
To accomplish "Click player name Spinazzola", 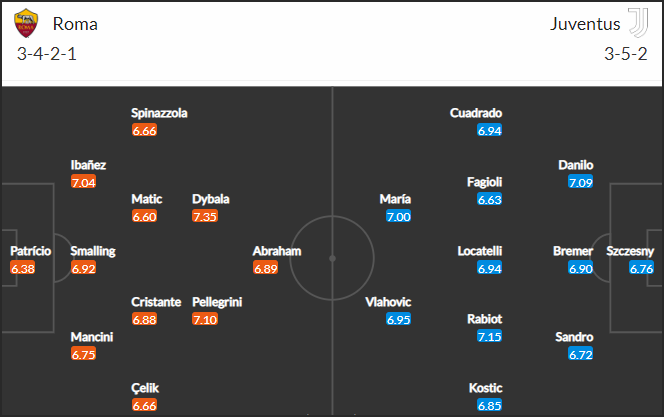I will pyautogui.click(x=159, y=113).
